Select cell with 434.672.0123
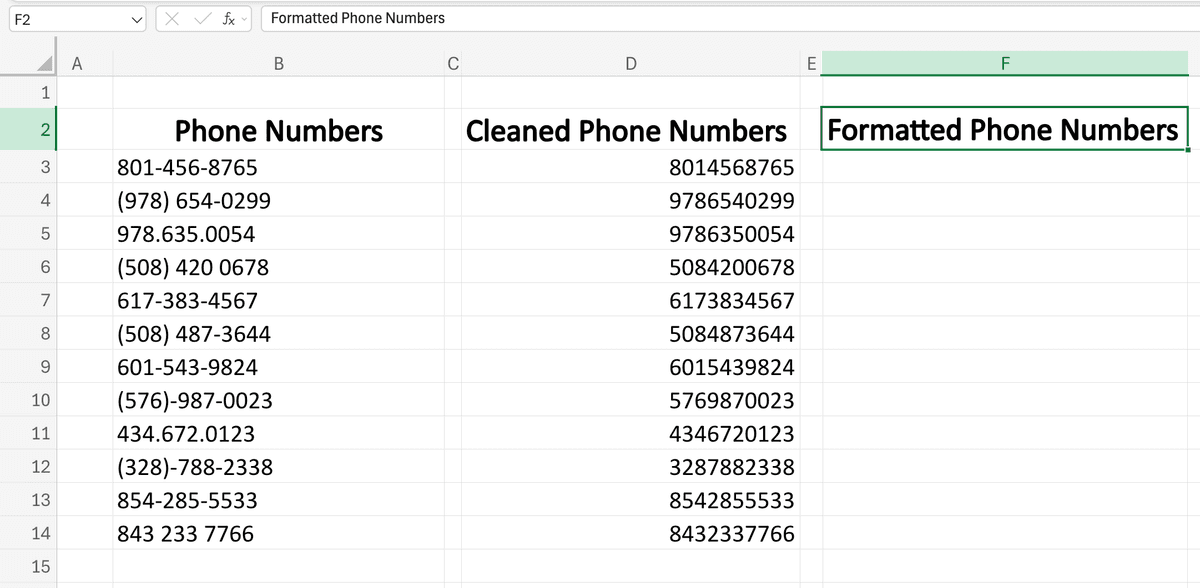Image resolution: width=1200 pixels, height=588 pixels. click(278, 434)
